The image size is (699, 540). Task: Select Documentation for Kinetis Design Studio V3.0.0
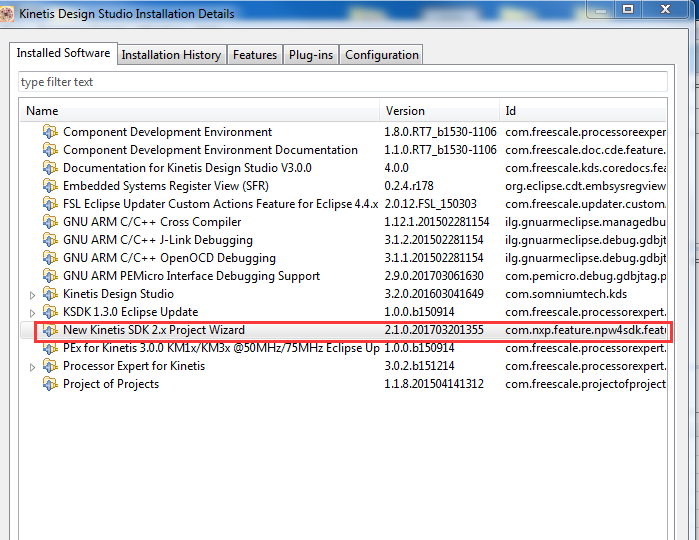pos(187,168)
